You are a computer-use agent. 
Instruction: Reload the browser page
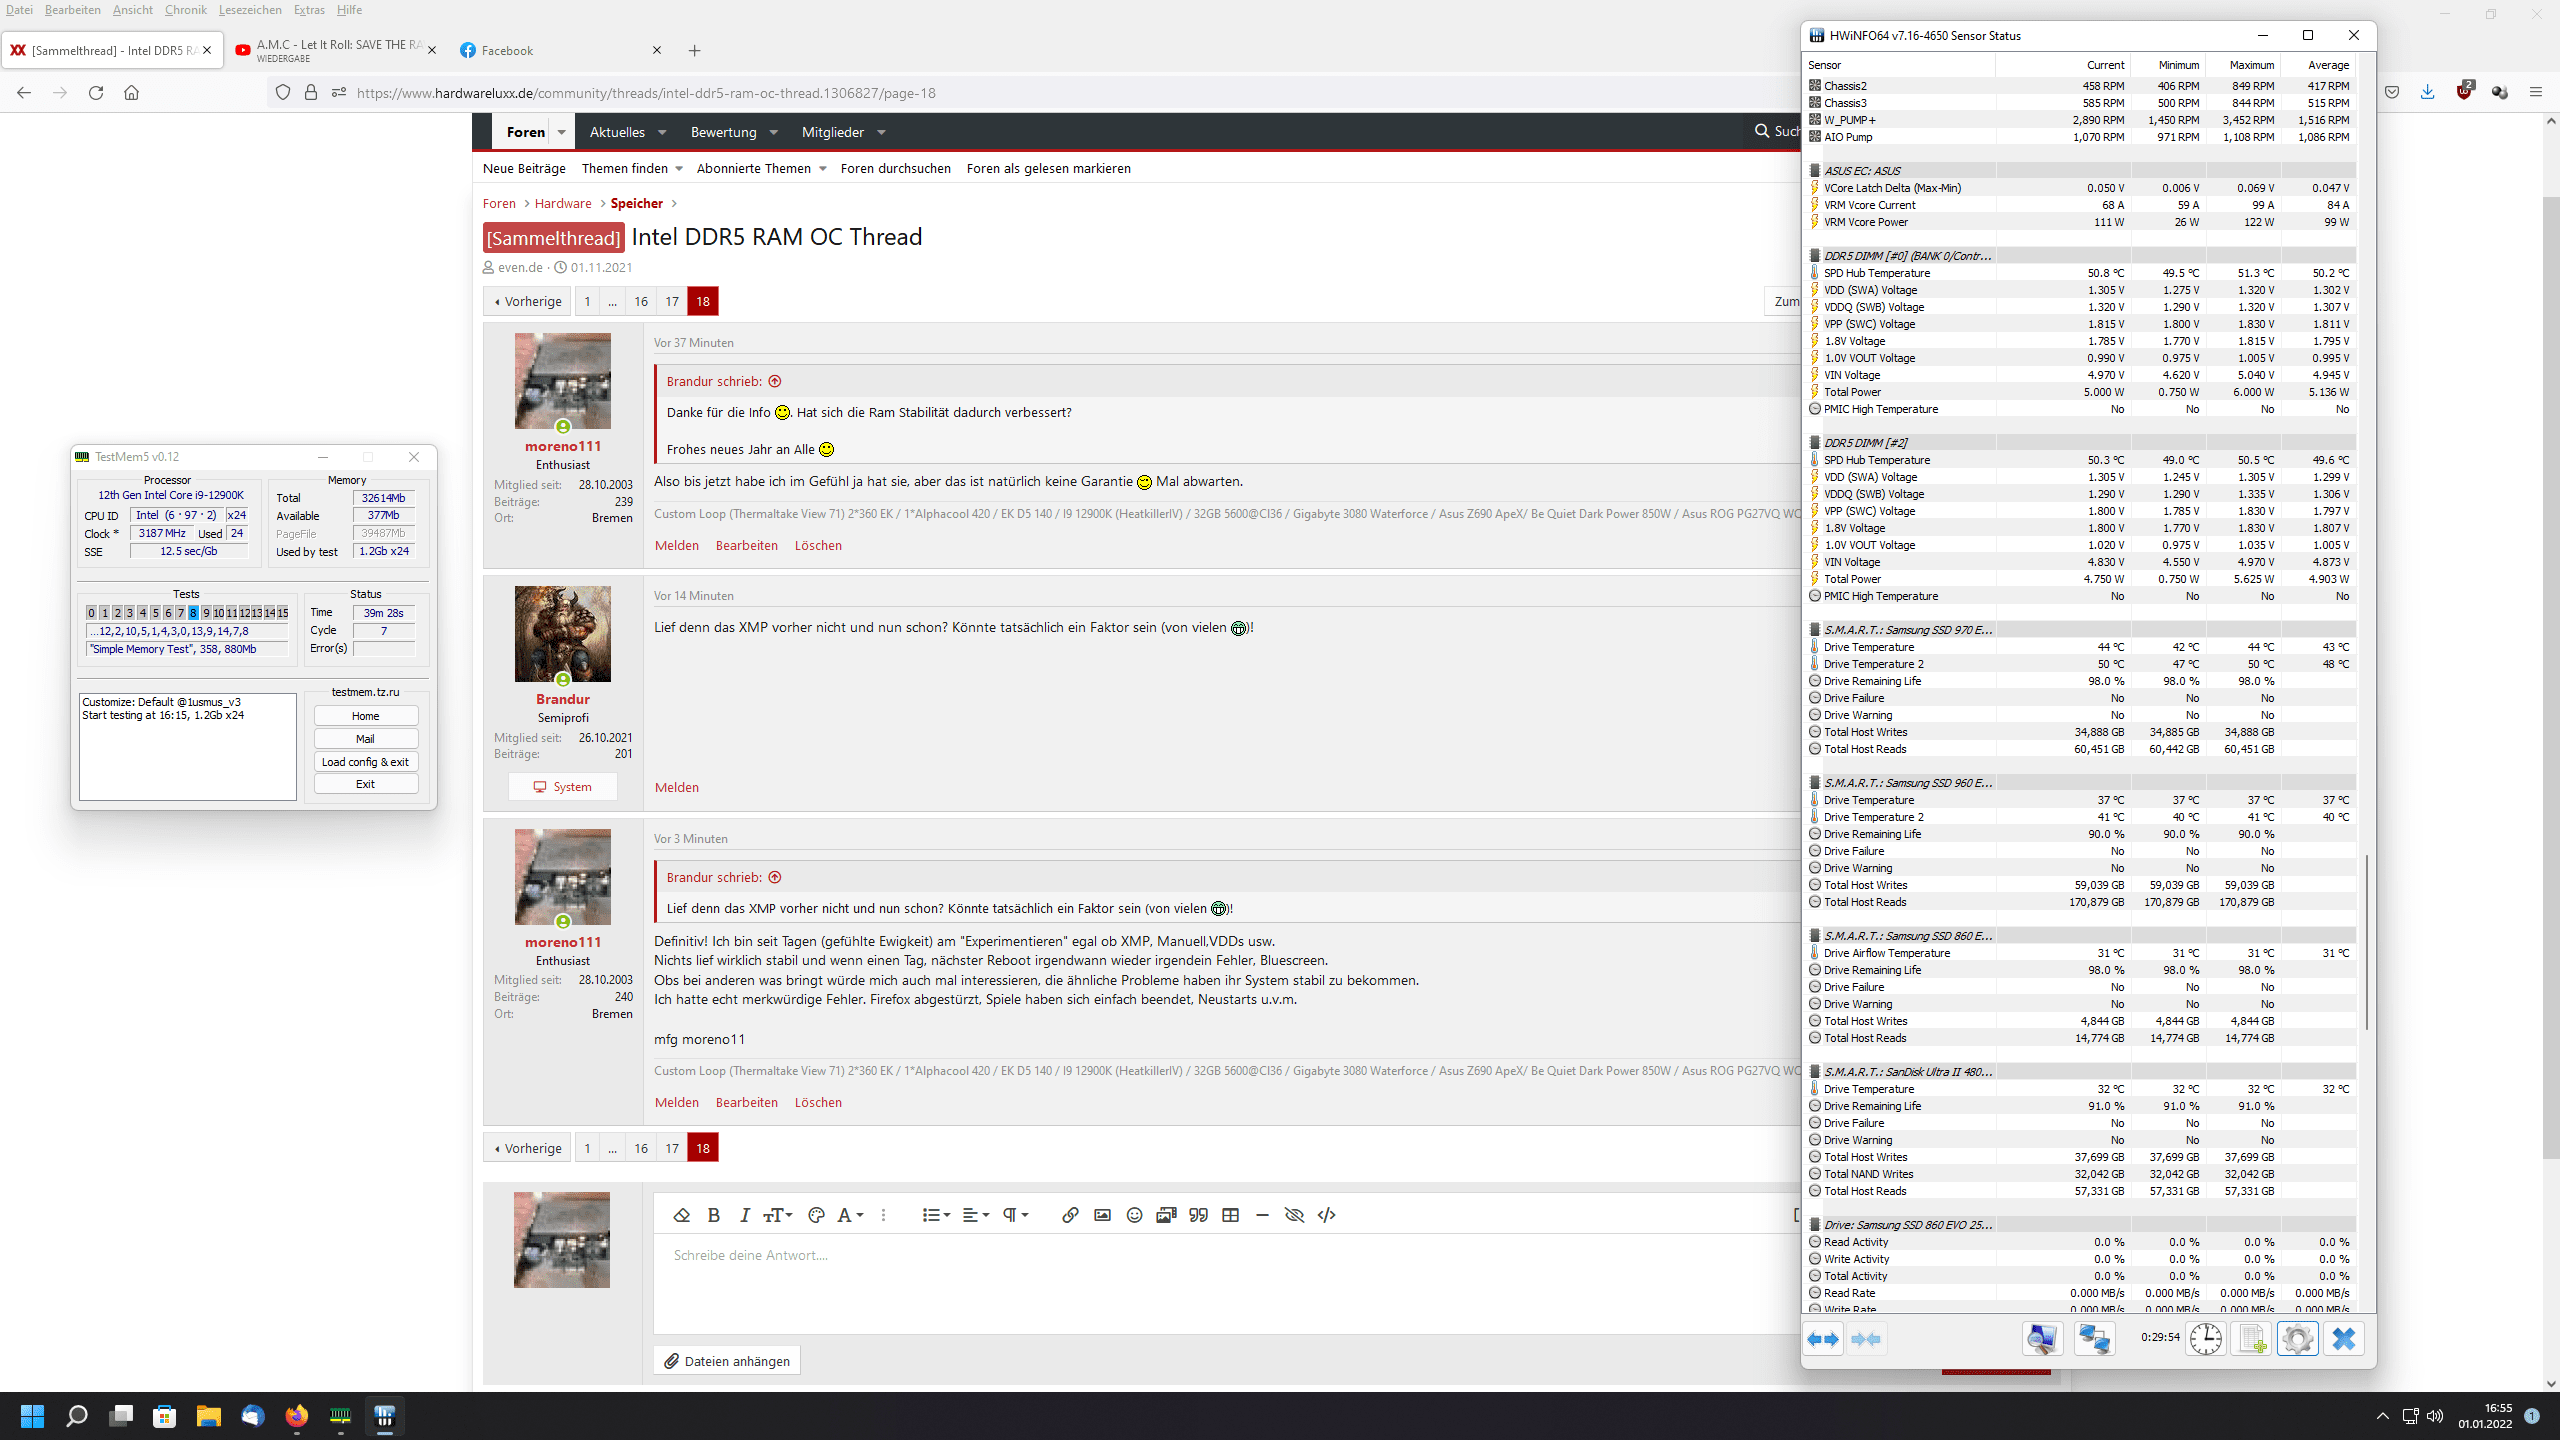96,93
